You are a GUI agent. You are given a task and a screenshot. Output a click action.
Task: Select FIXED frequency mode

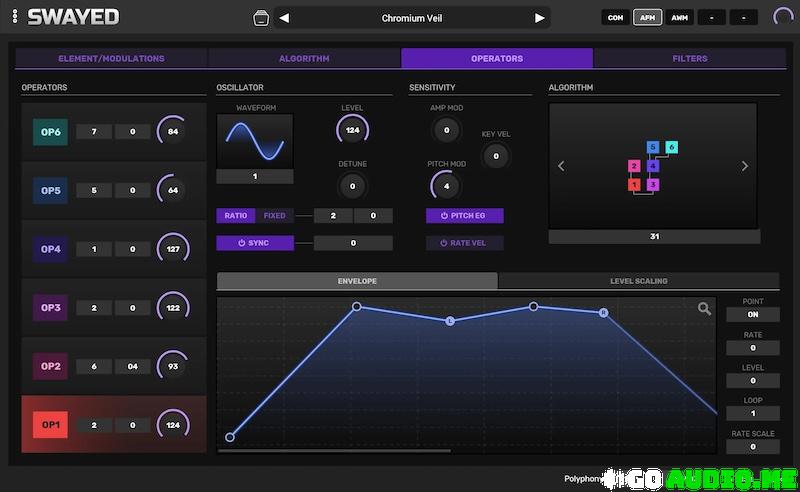275,216
